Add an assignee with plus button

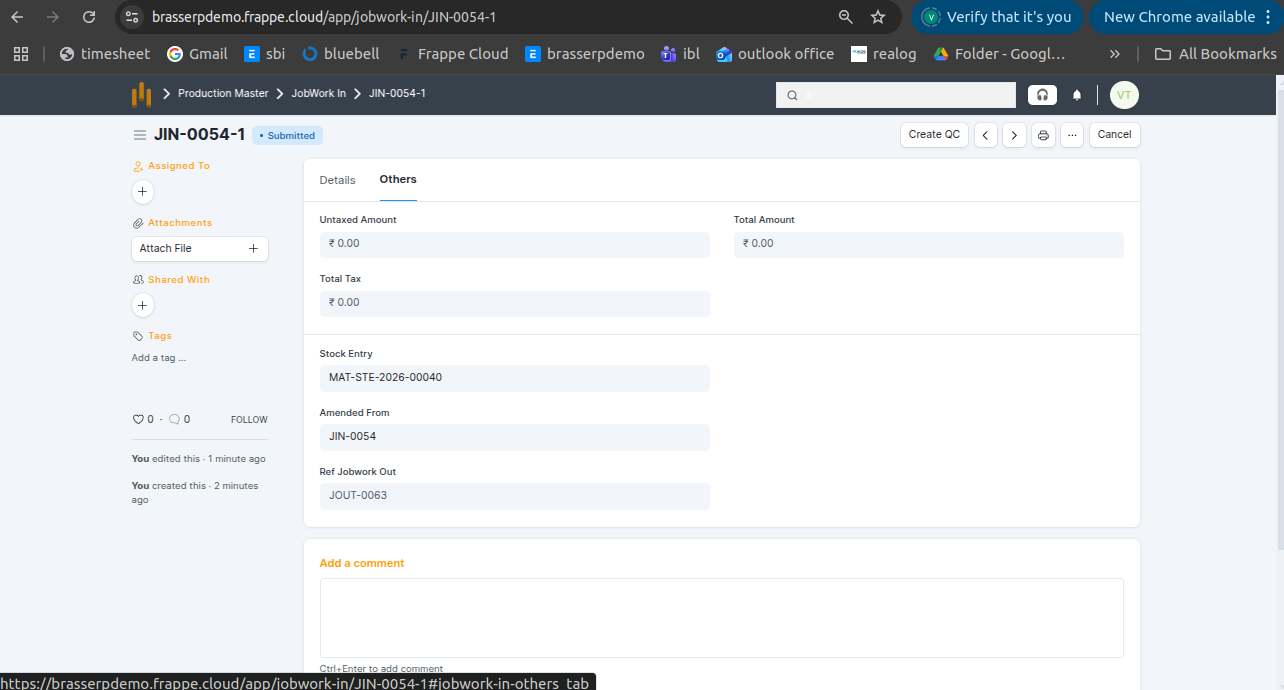click(x=143, y=191)
